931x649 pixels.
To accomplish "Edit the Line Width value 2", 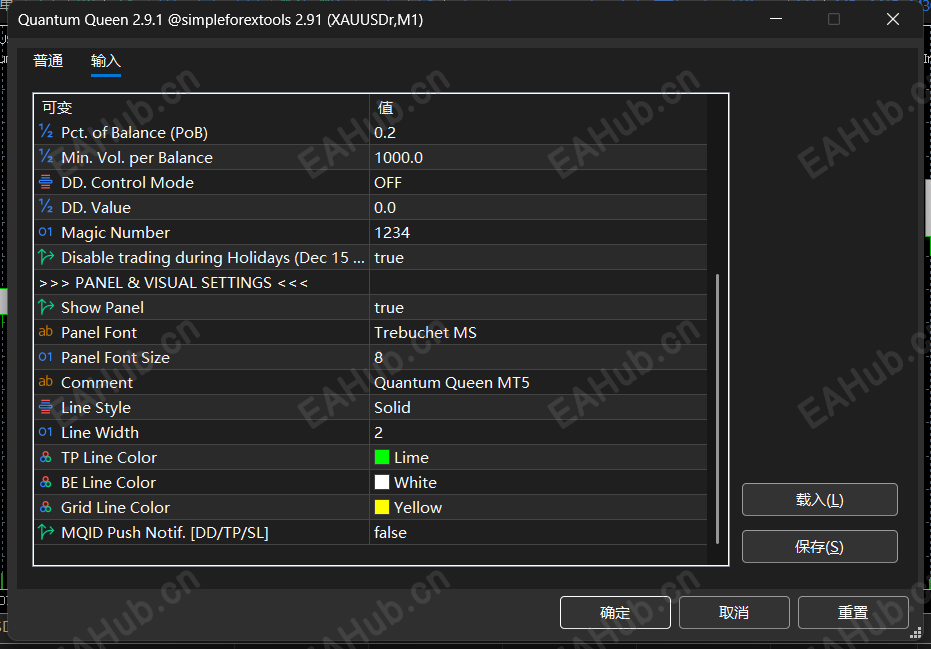I will click(x=538, y=432).
